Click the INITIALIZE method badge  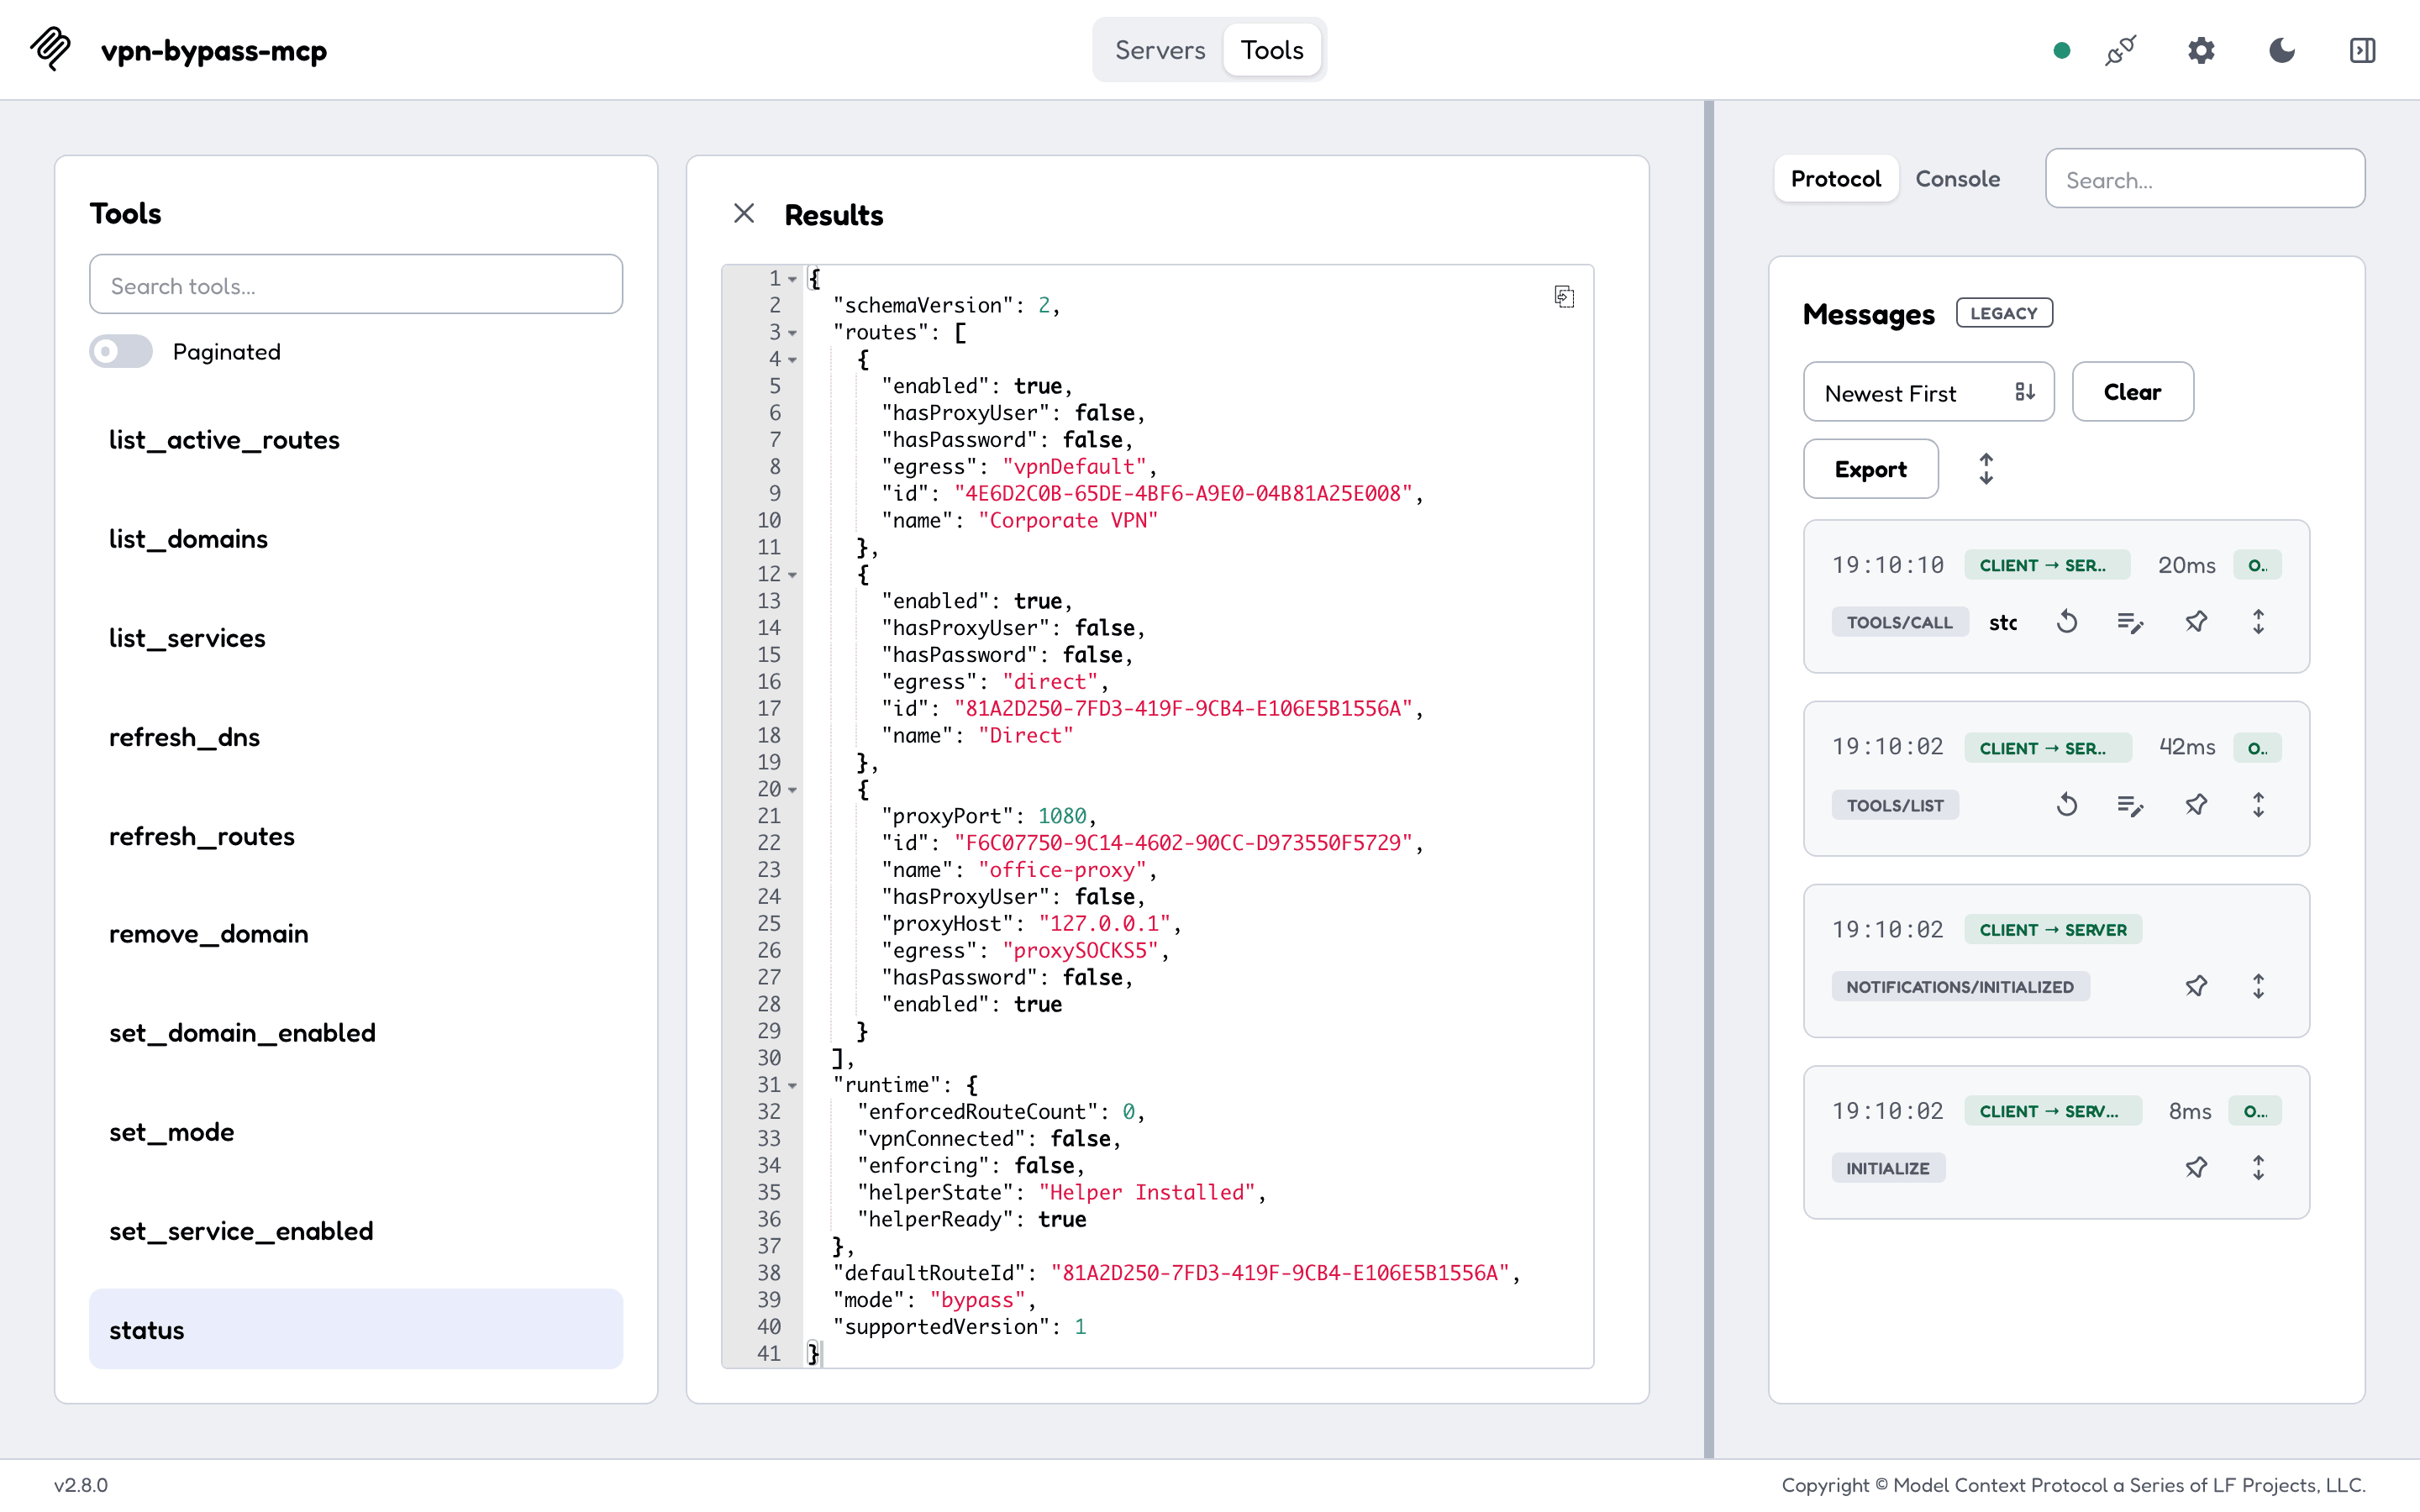tap(1888, 1168)
